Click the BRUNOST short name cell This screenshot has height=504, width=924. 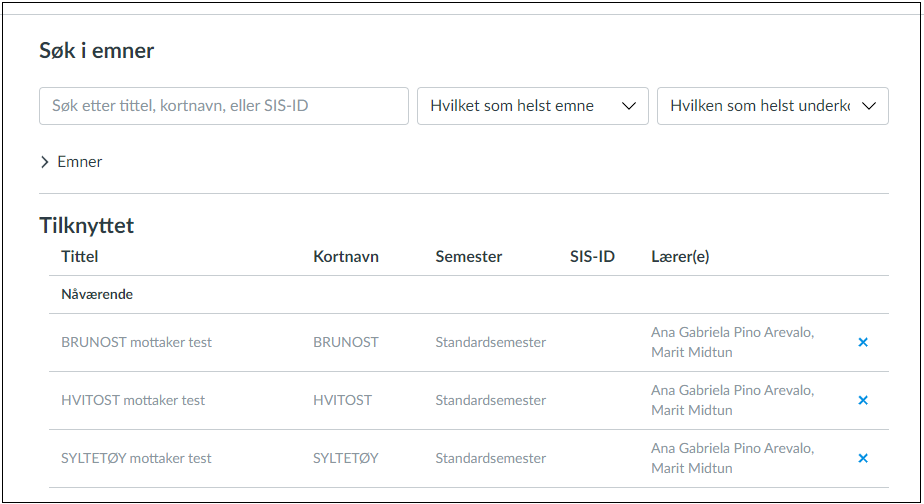pyautogui.click(x=346, y=342)
